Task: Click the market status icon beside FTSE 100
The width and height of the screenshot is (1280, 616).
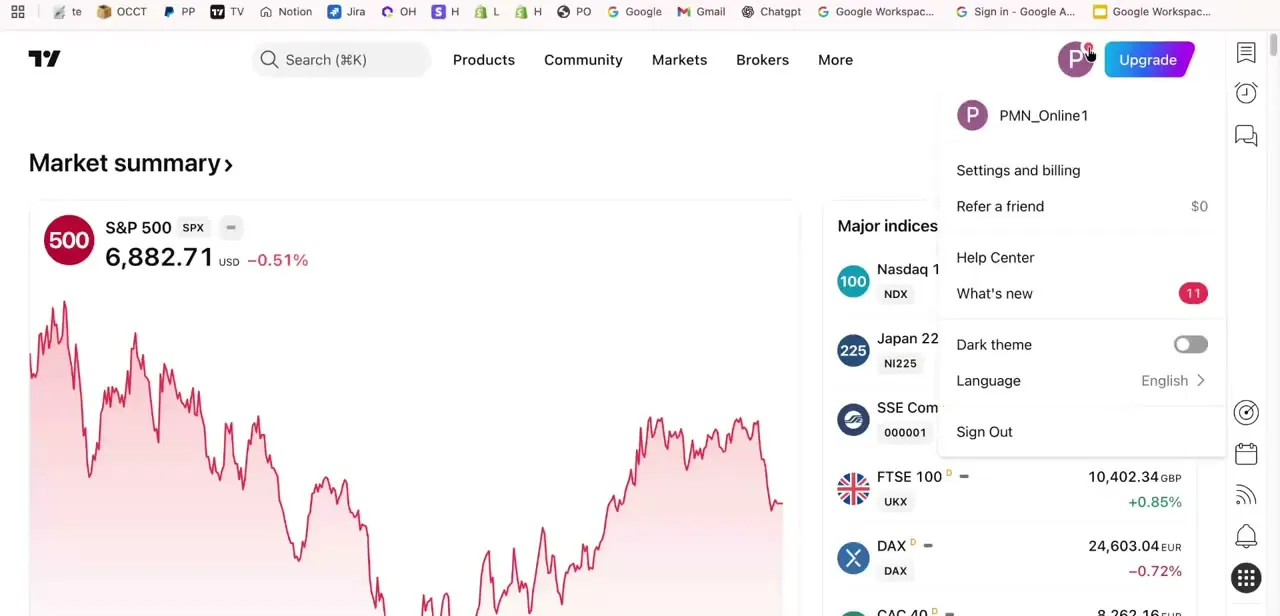Action: [964, 476]
